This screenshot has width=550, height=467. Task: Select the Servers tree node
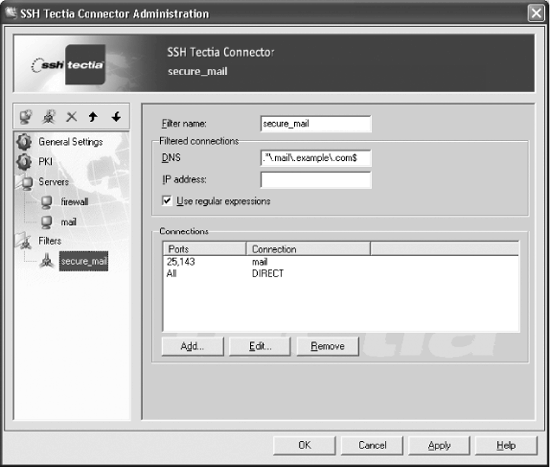tap(53, 182)
